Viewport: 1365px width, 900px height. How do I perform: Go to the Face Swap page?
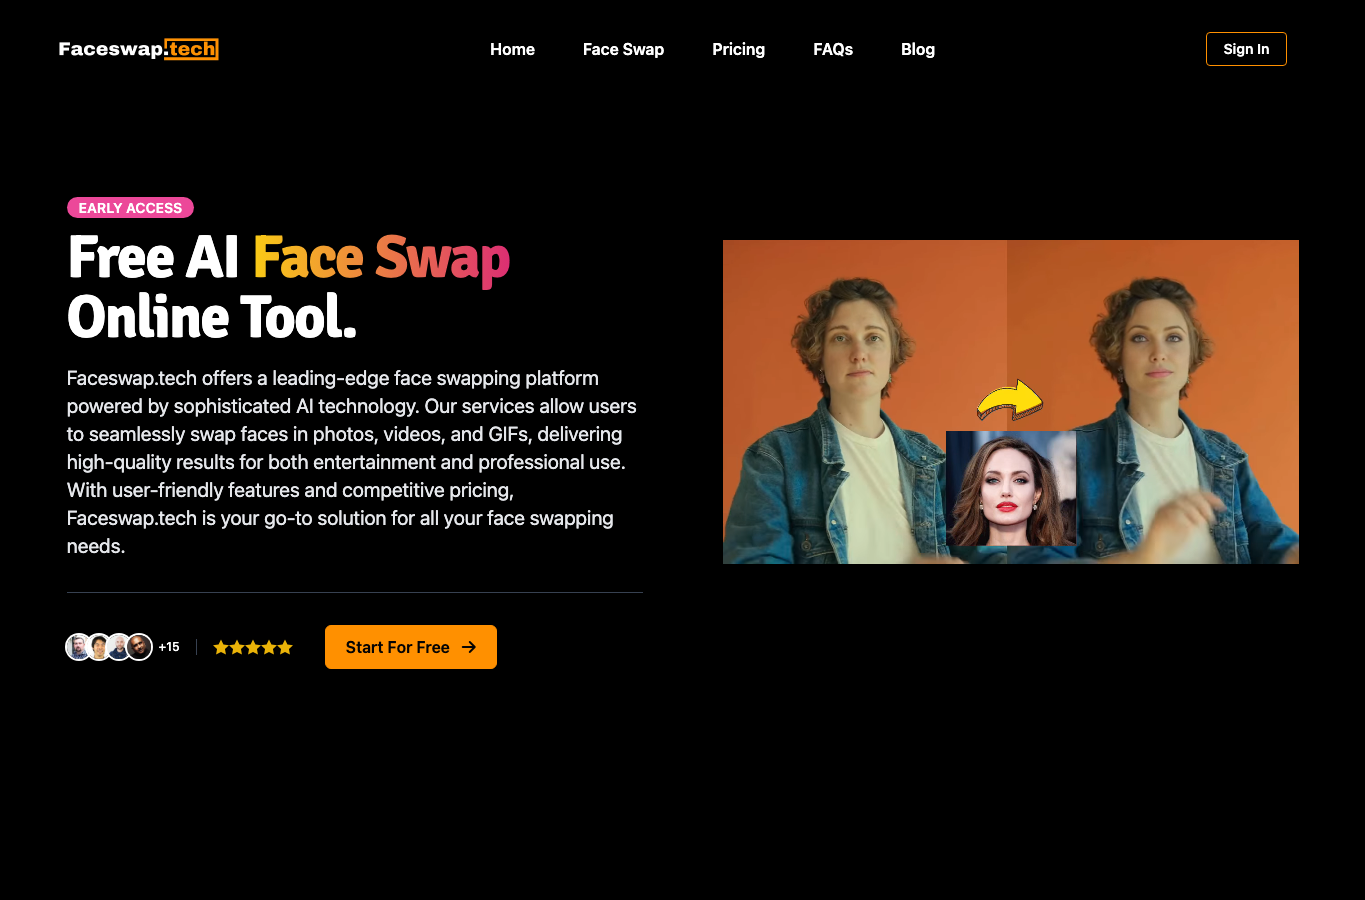pyautogui.click(x=623, y=49)
